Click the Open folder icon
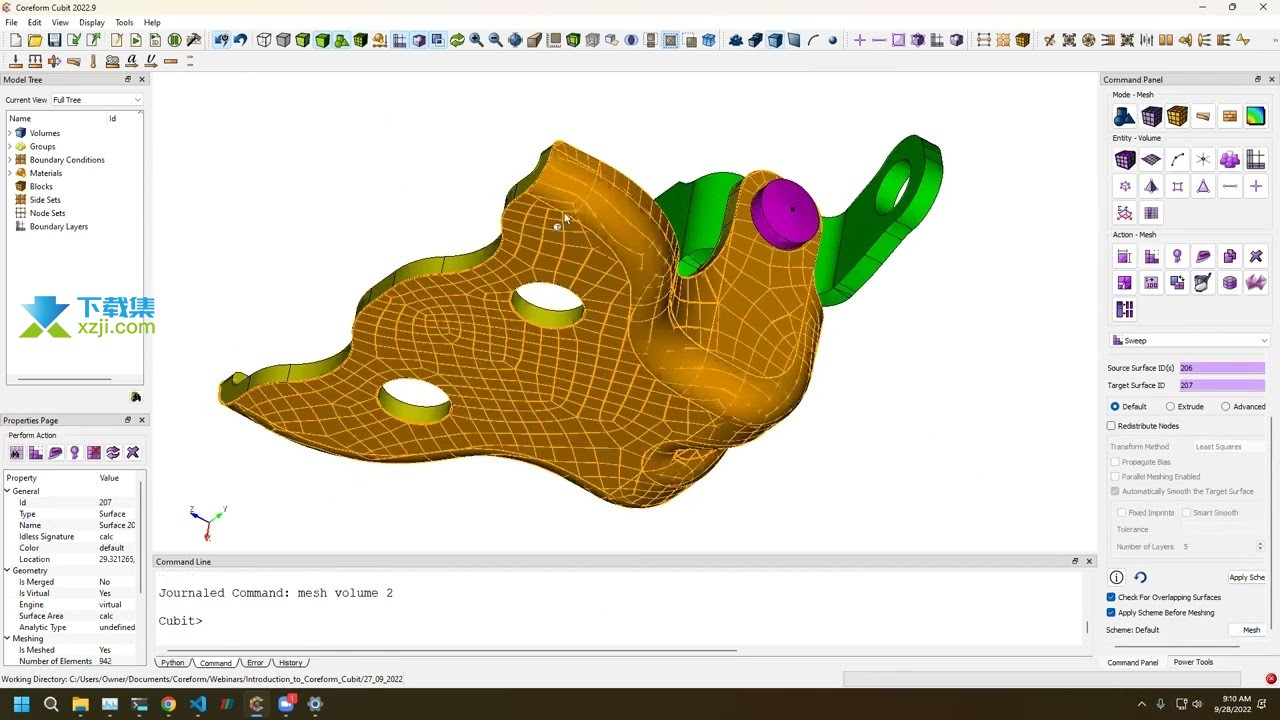 (35, 40)
